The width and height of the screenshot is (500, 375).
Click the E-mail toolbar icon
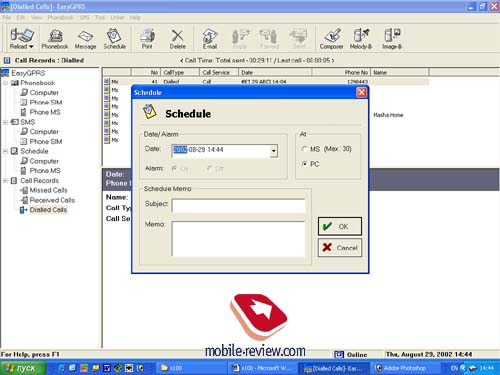click(x=210, y=39)
